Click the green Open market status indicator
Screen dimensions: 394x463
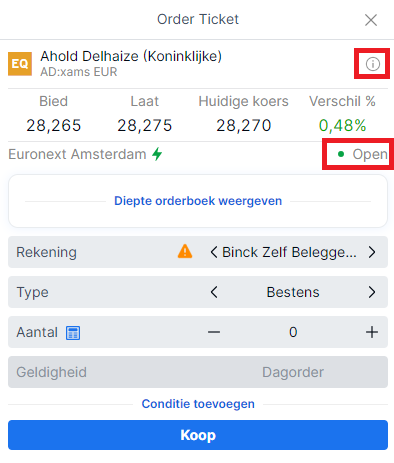(362, 154)
